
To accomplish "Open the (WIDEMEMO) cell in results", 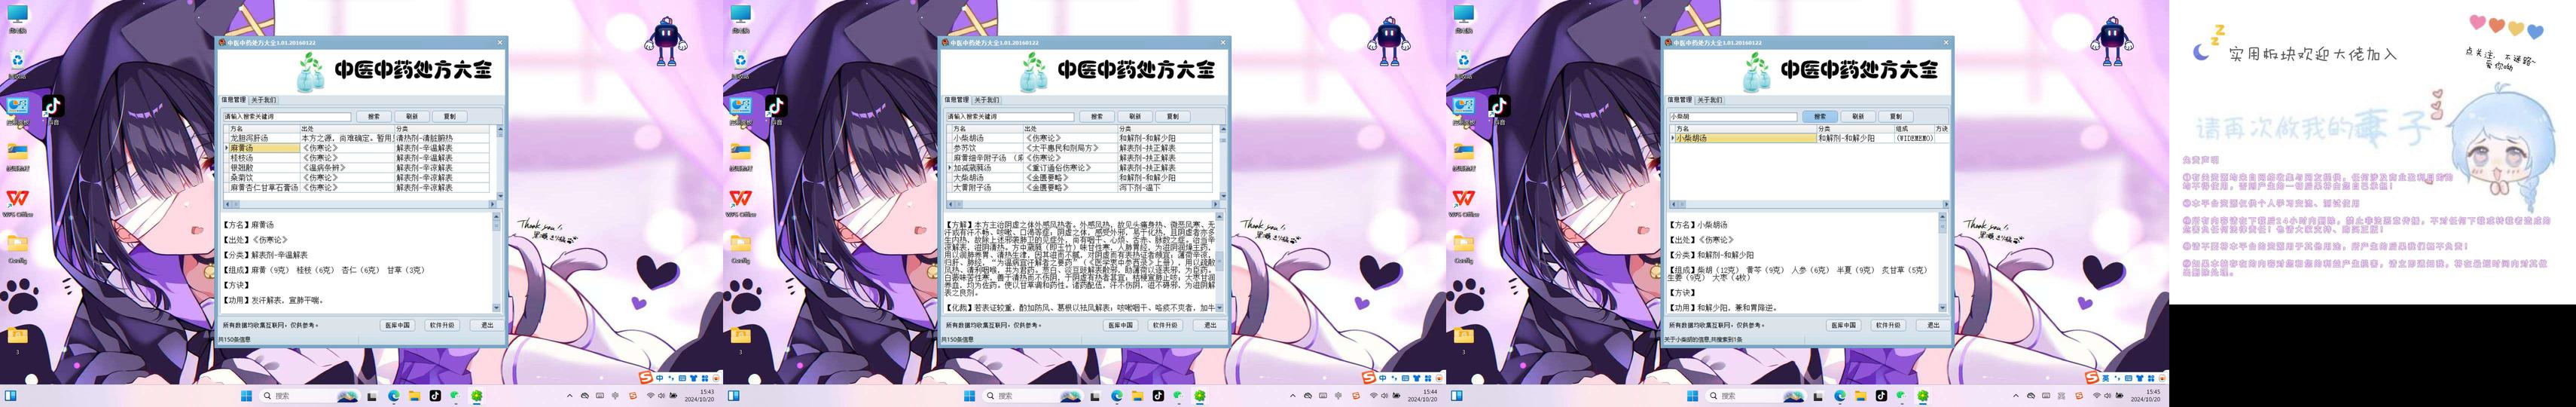I will 1914,138.
